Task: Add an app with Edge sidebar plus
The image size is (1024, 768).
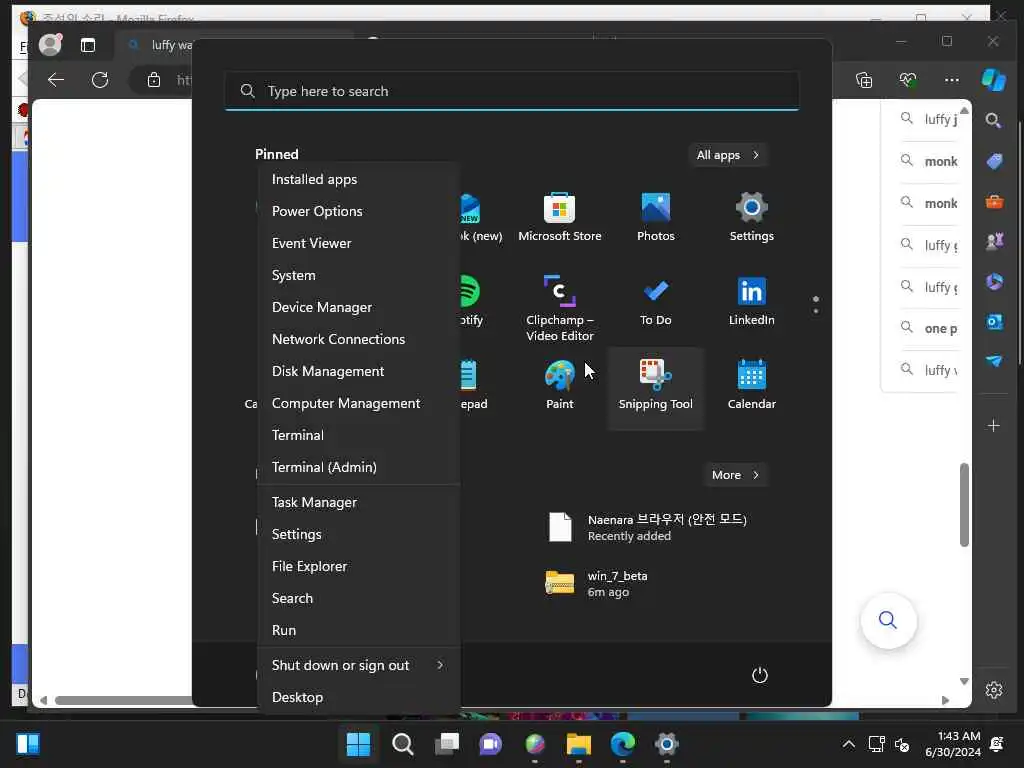Action: [x=994, y=426]
